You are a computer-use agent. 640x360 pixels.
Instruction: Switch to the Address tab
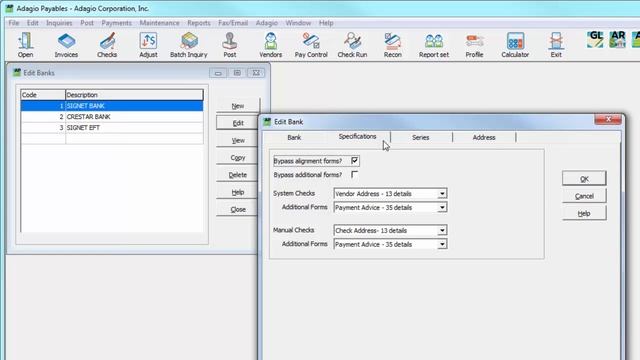[484, 138]
